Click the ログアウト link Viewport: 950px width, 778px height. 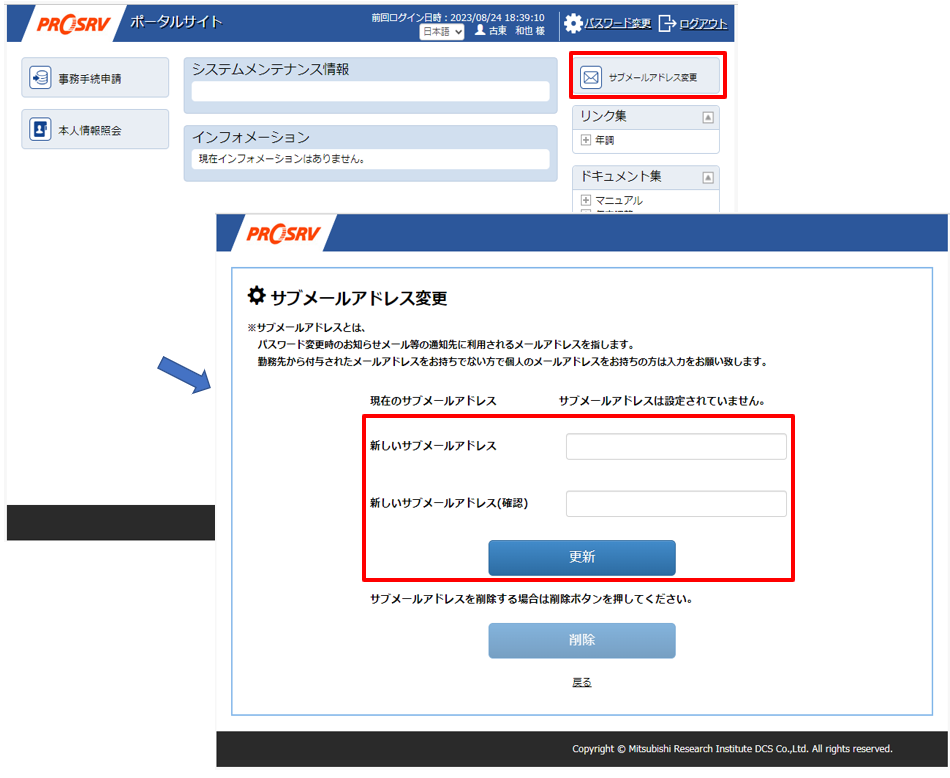tap(703, 24)
